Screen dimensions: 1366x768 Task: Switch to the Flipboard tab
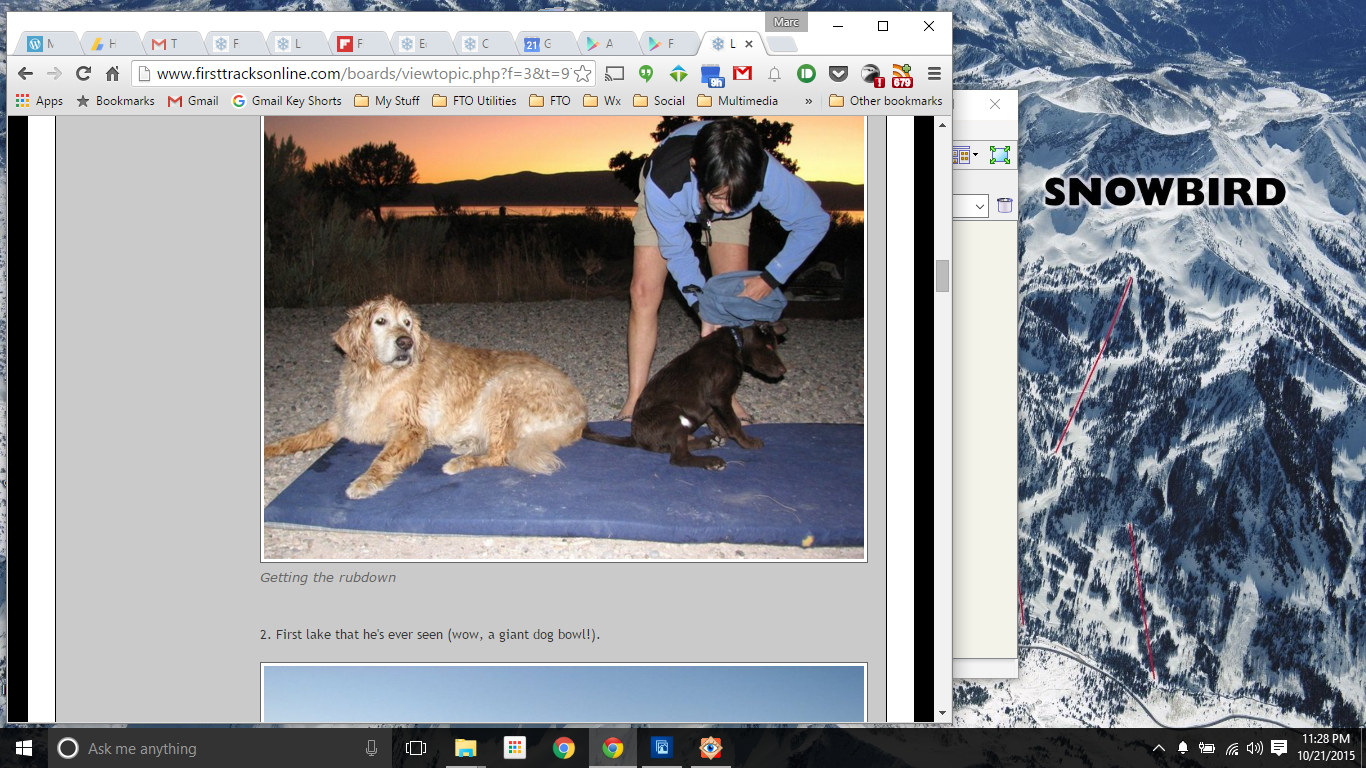350,44
